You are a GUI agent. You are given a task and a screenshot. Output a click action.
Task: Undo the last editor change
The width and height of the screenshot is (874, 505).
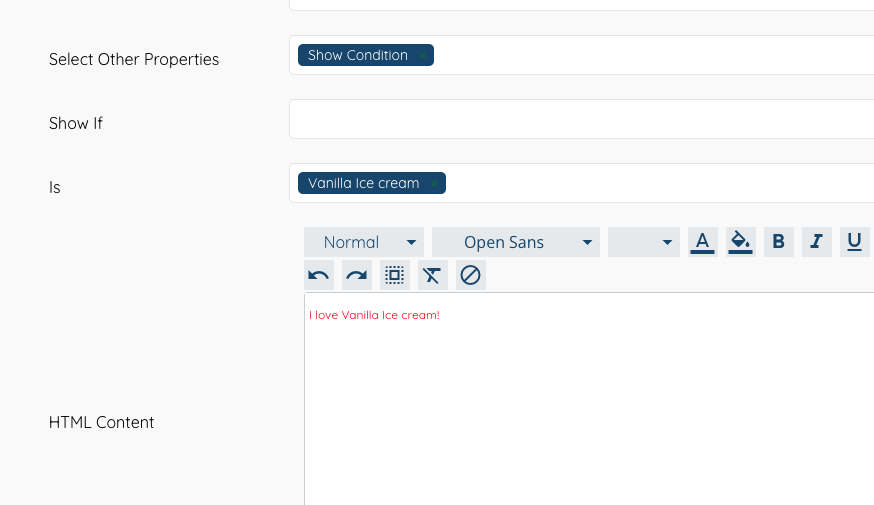[x=319, y=275]
